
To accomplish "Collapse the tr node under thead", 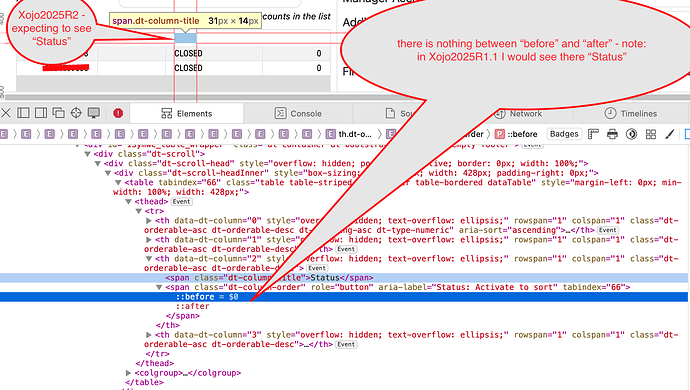I will [x=138, y=211].
